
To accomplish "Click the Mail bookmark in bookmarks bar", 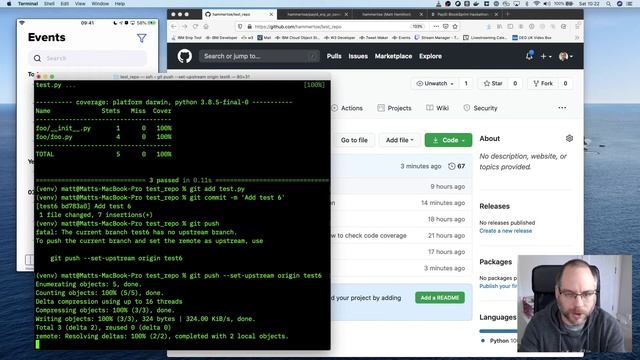I will pos(264,38).
